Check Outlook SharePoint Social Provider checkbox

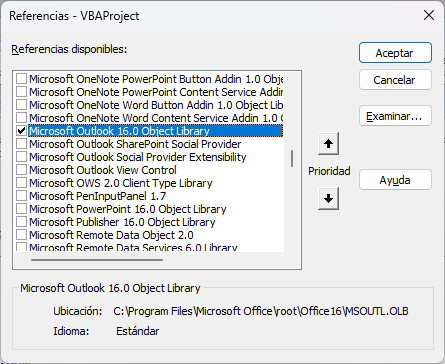click(x=22, y=144)
